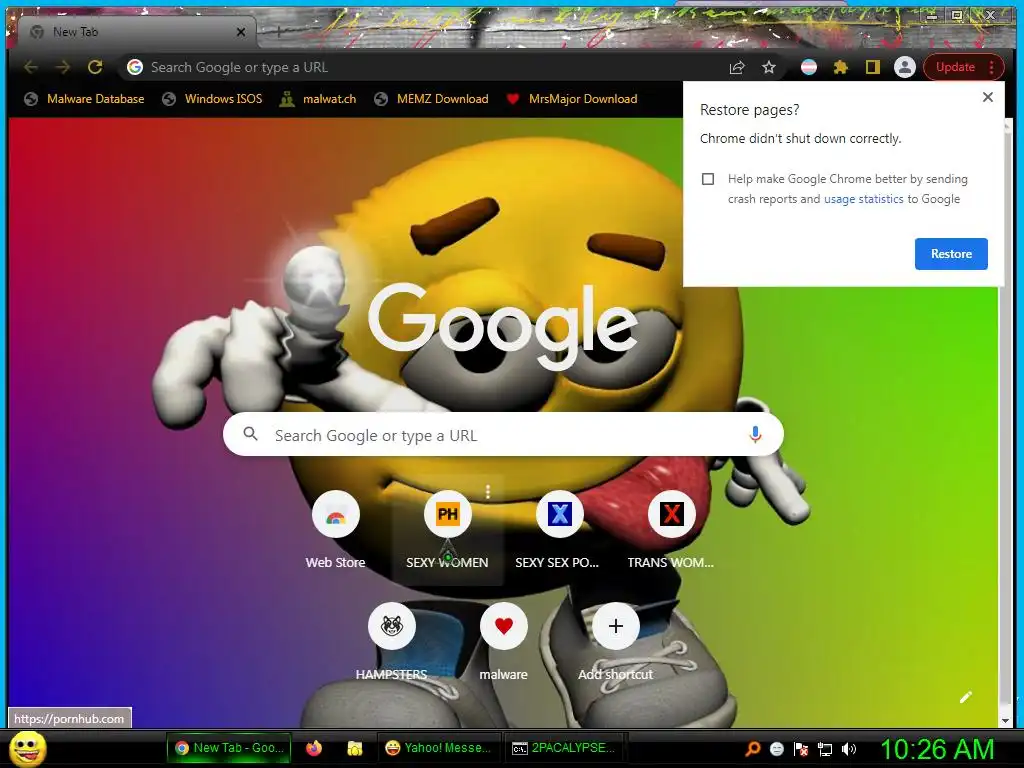
Task: Open the Windows ISOS bookmark
Action: 212,99
